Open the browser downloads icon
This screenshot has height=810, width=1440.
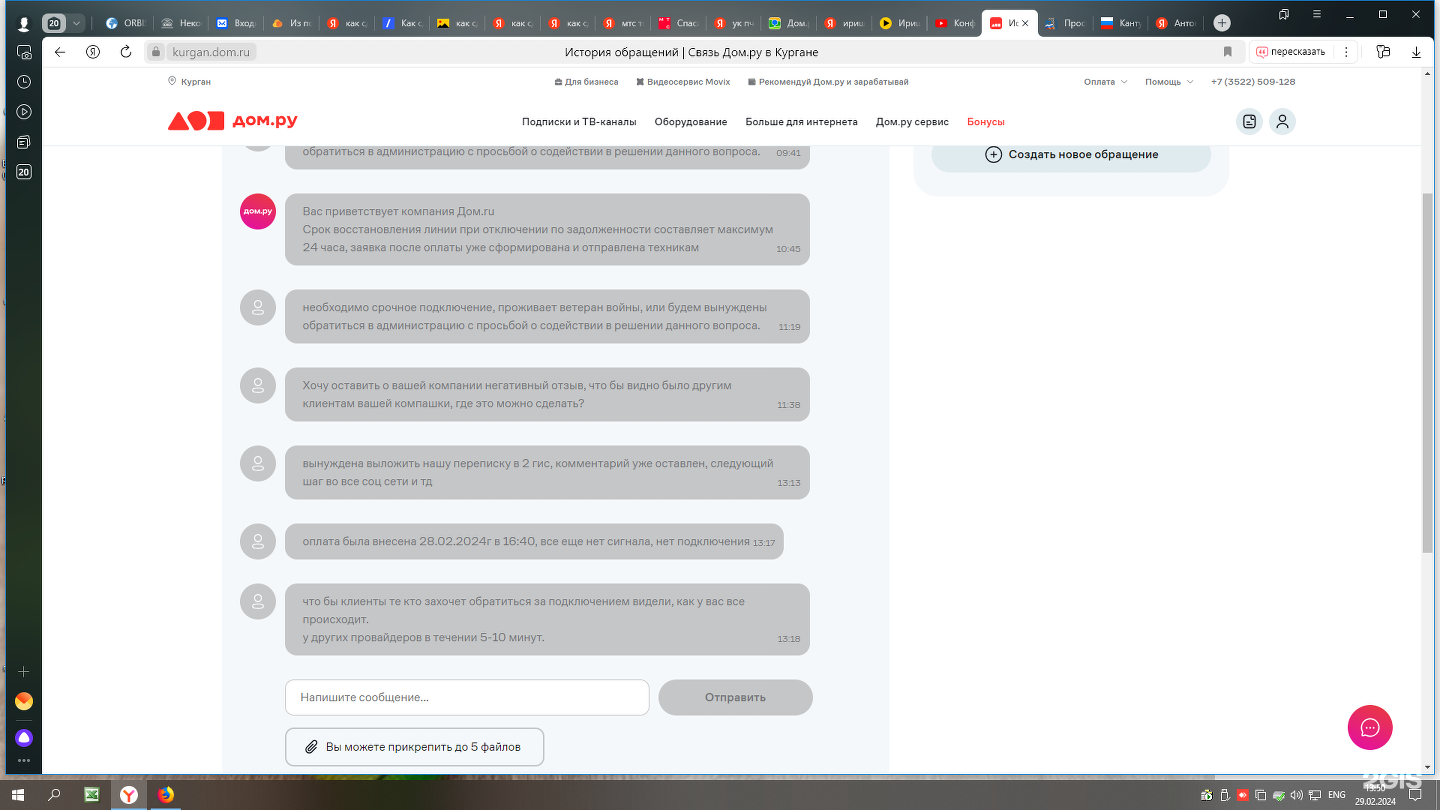point(1416,52)
